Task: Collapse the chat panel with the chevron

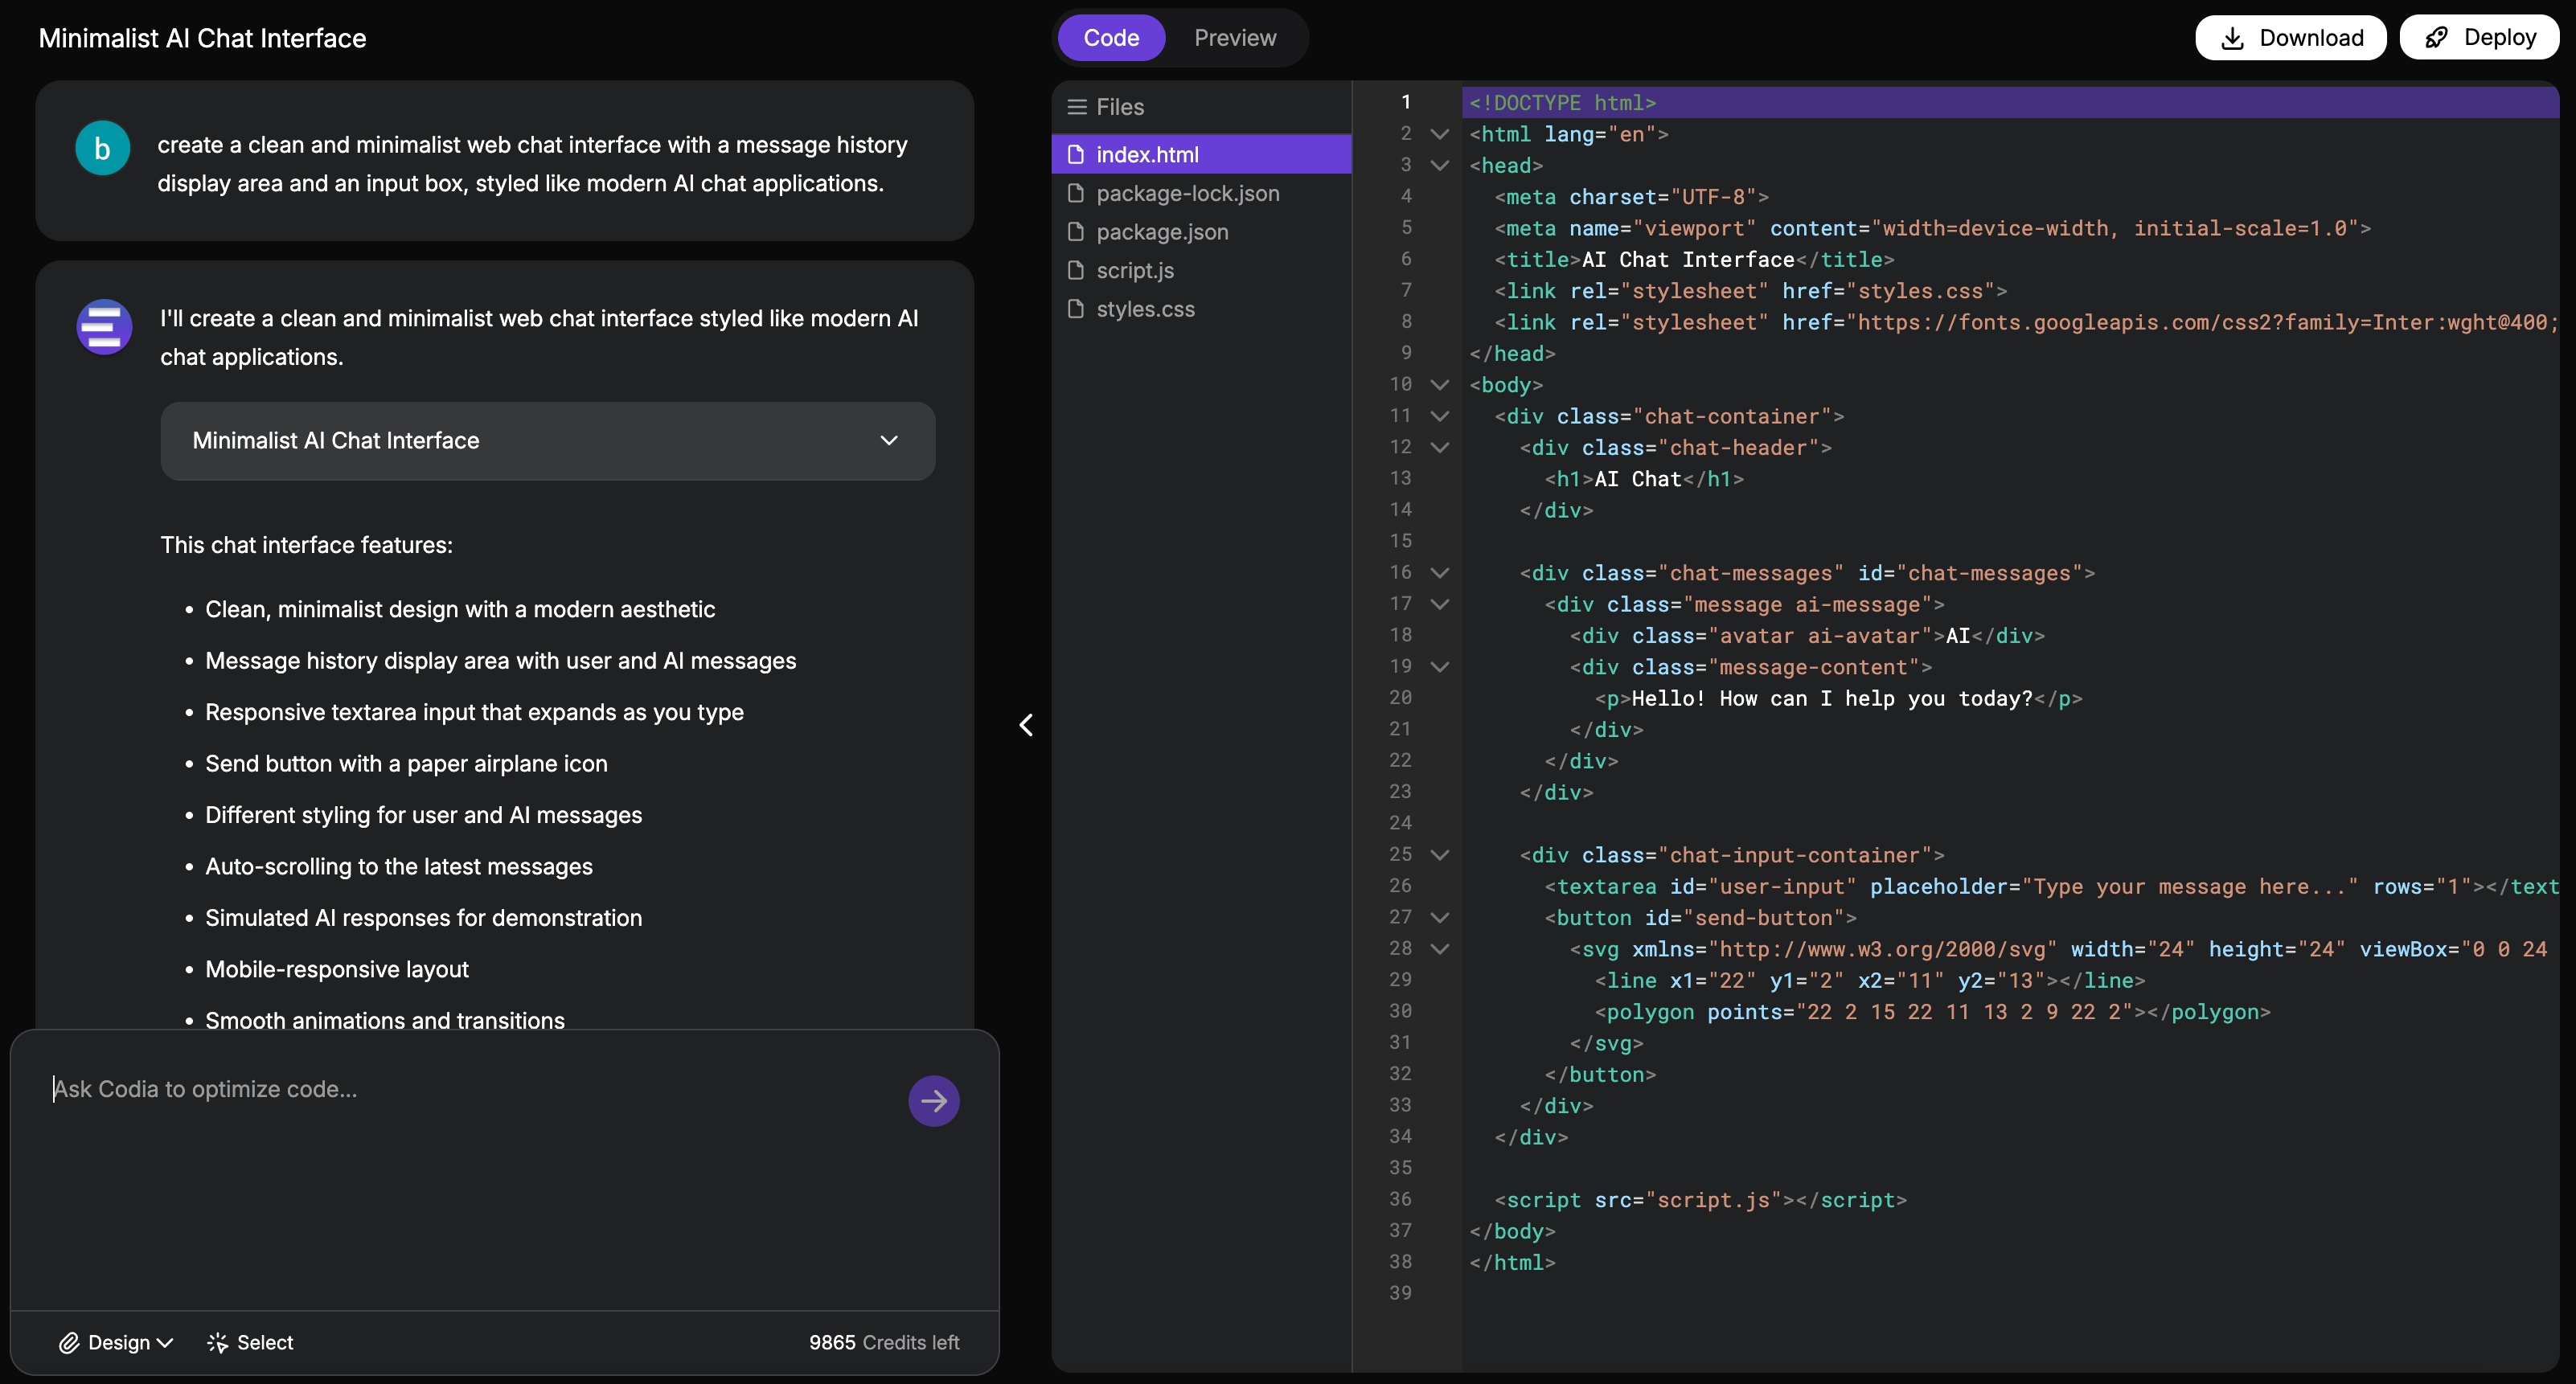Action: point(1026,724)
